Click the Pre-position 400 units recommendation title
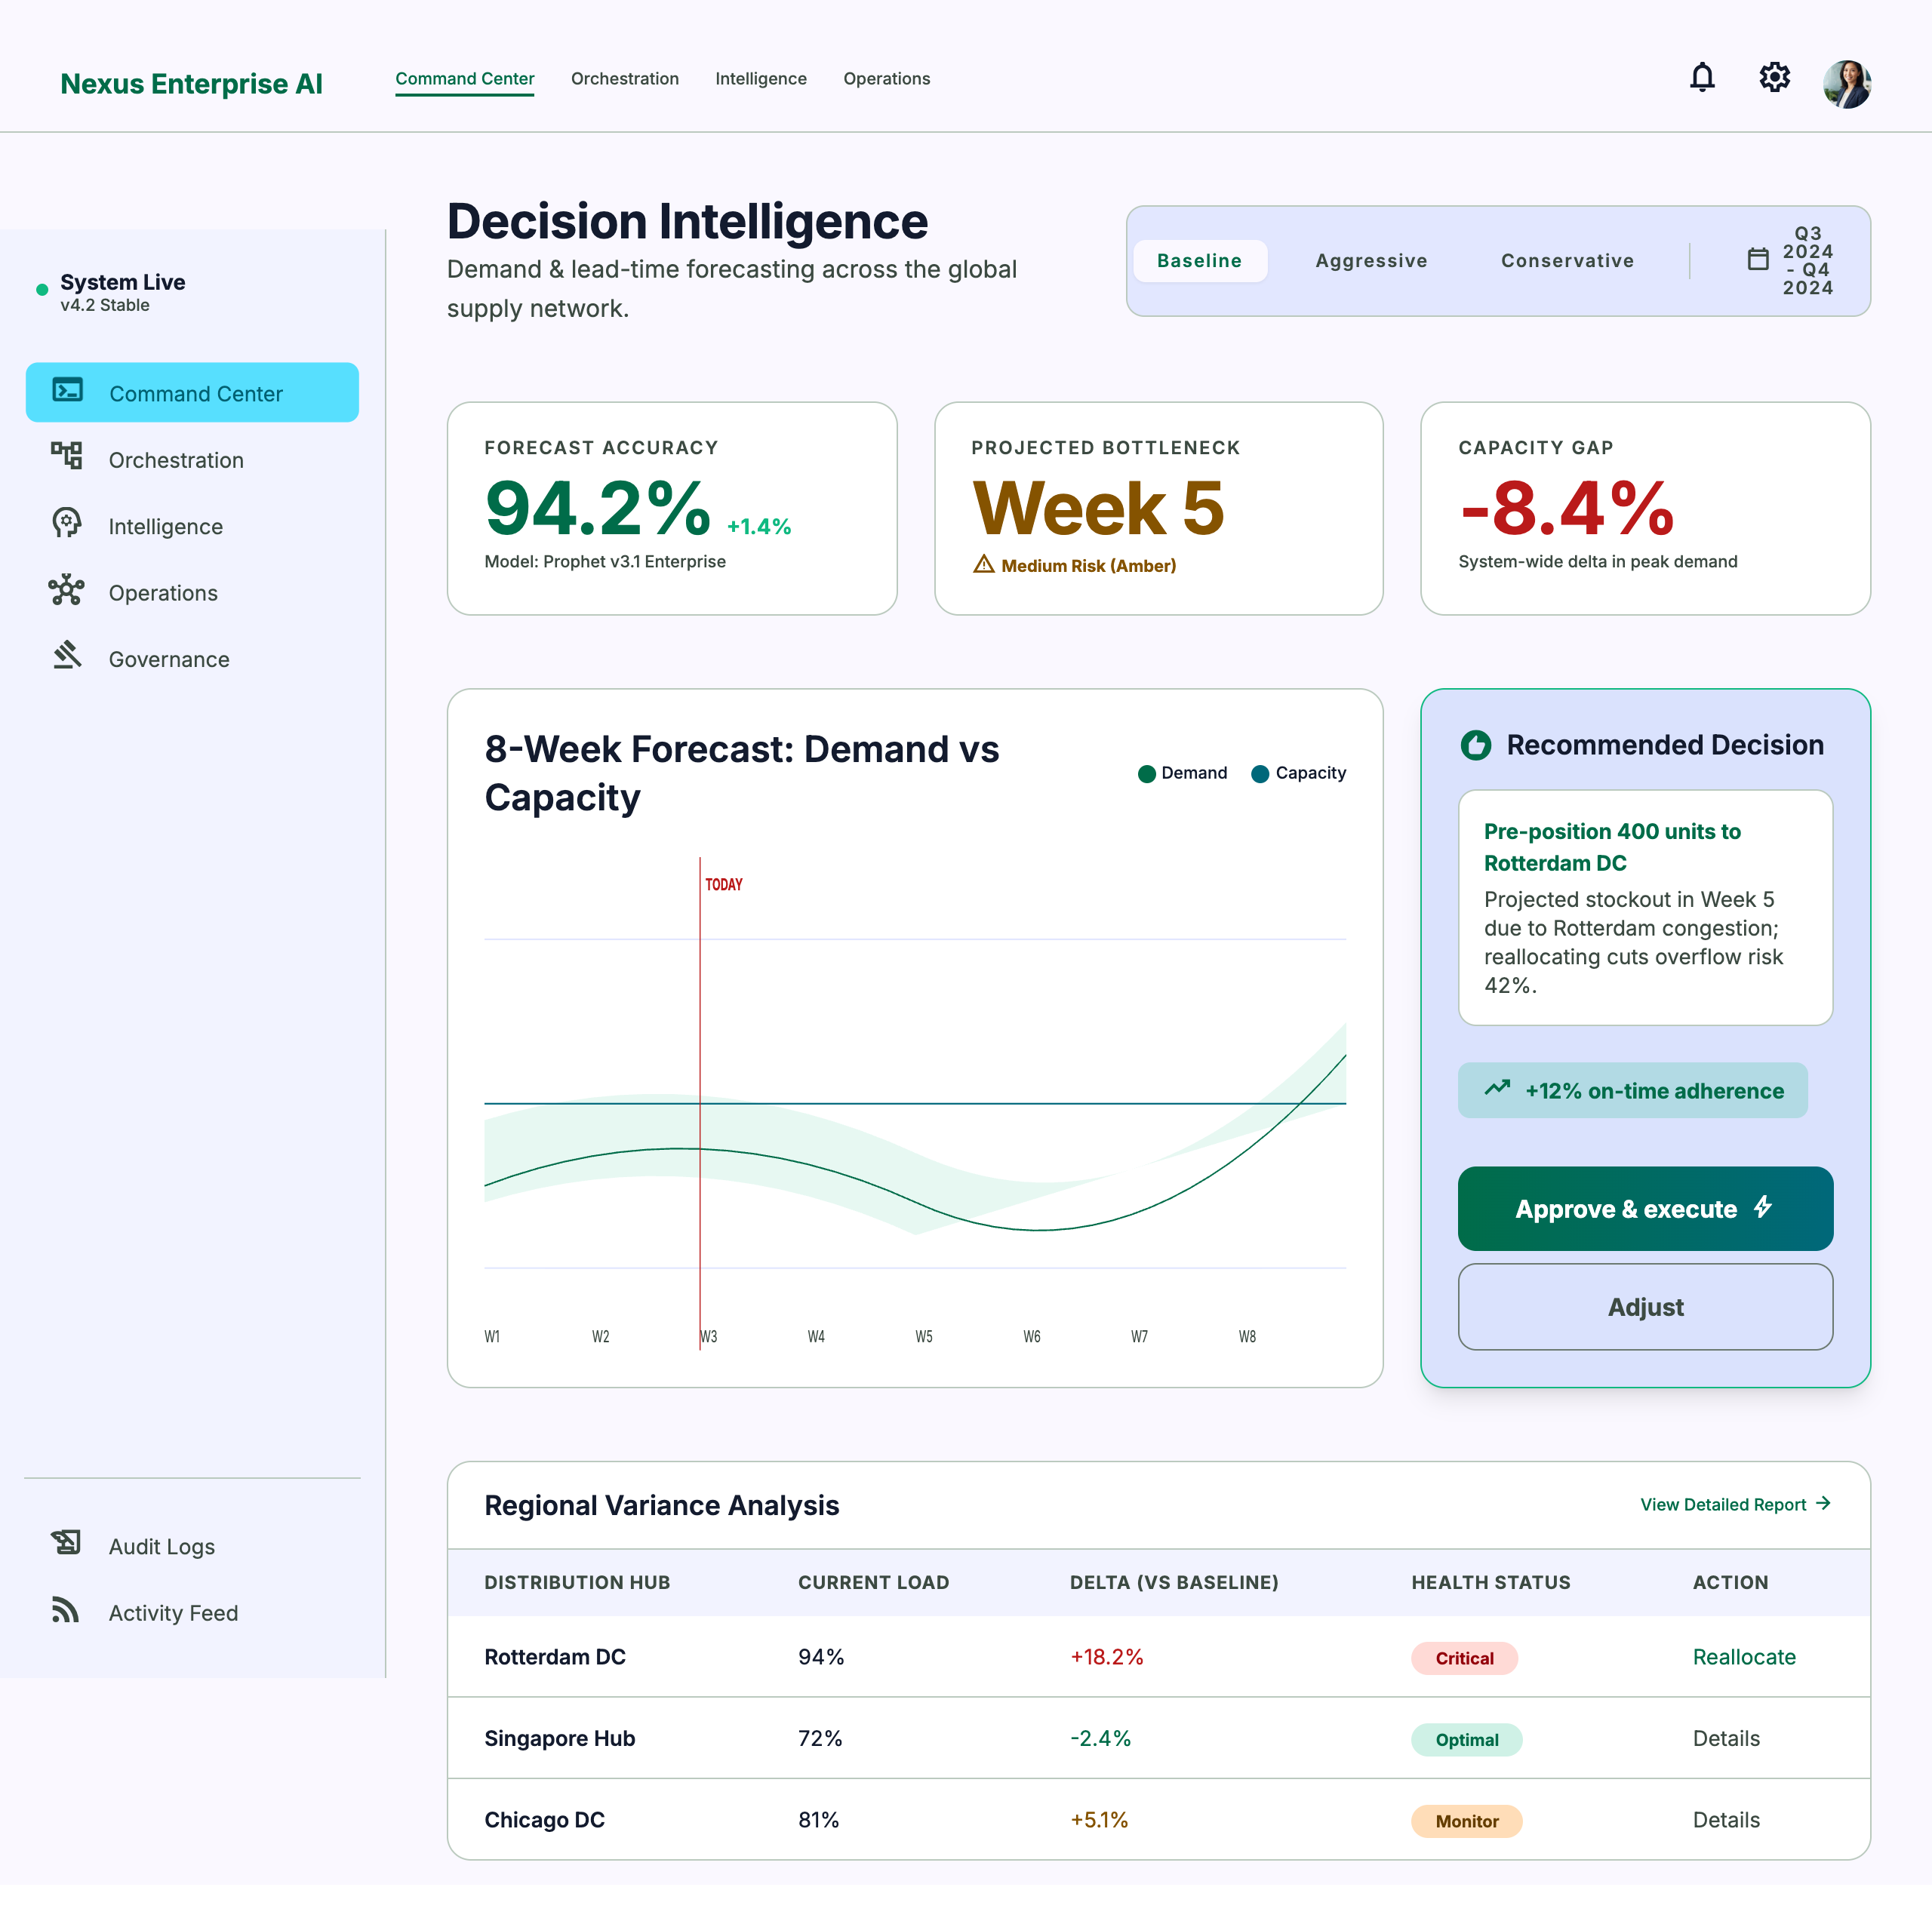 (x=1611, y=846)
